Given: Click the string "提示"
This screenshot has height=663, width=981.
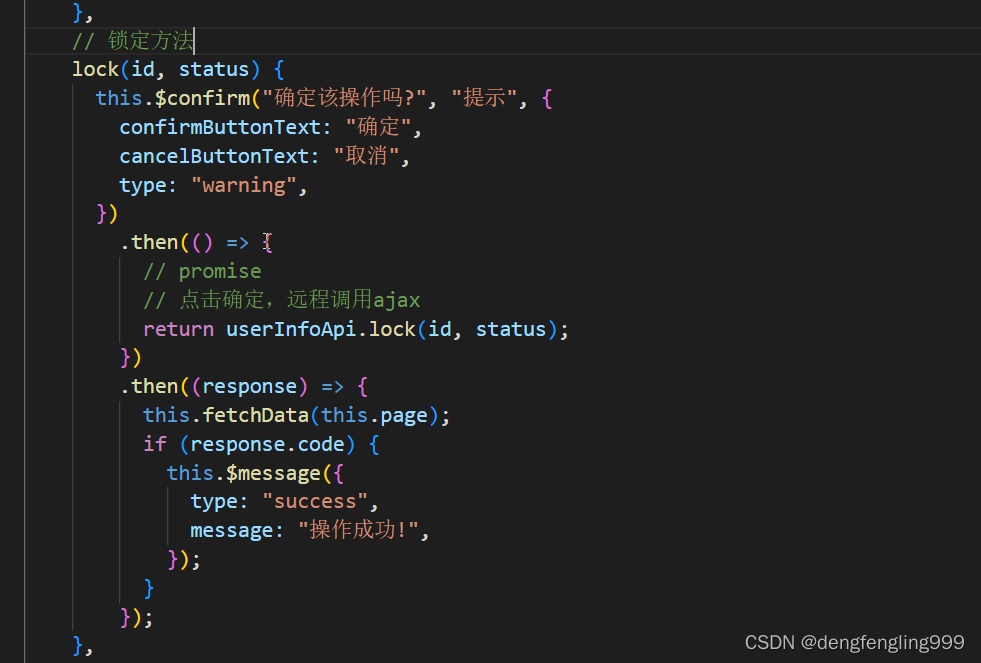Looking at the screenshot, I should tap(484, 98).
